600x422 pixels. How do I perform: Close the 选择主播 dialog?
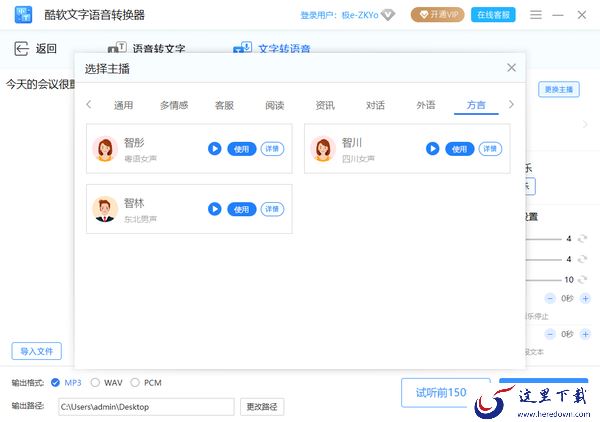coord(511,68)
